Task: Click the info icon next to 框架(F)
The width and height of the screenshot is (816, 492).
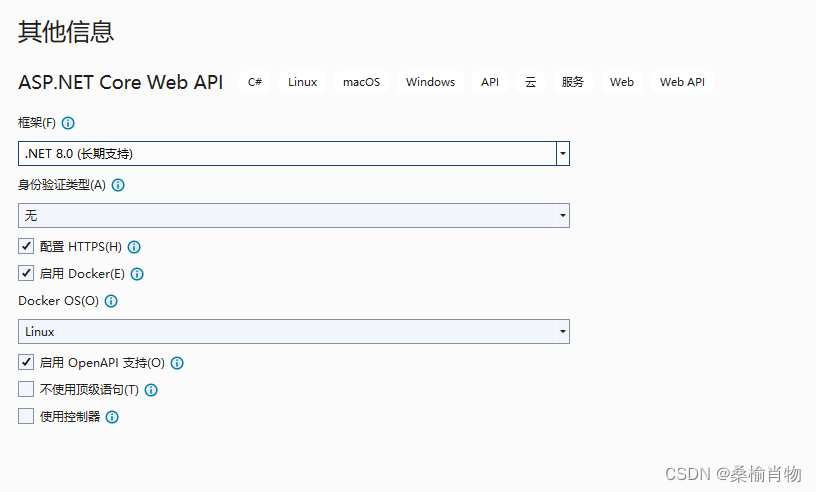Action: tap(68, 123)
